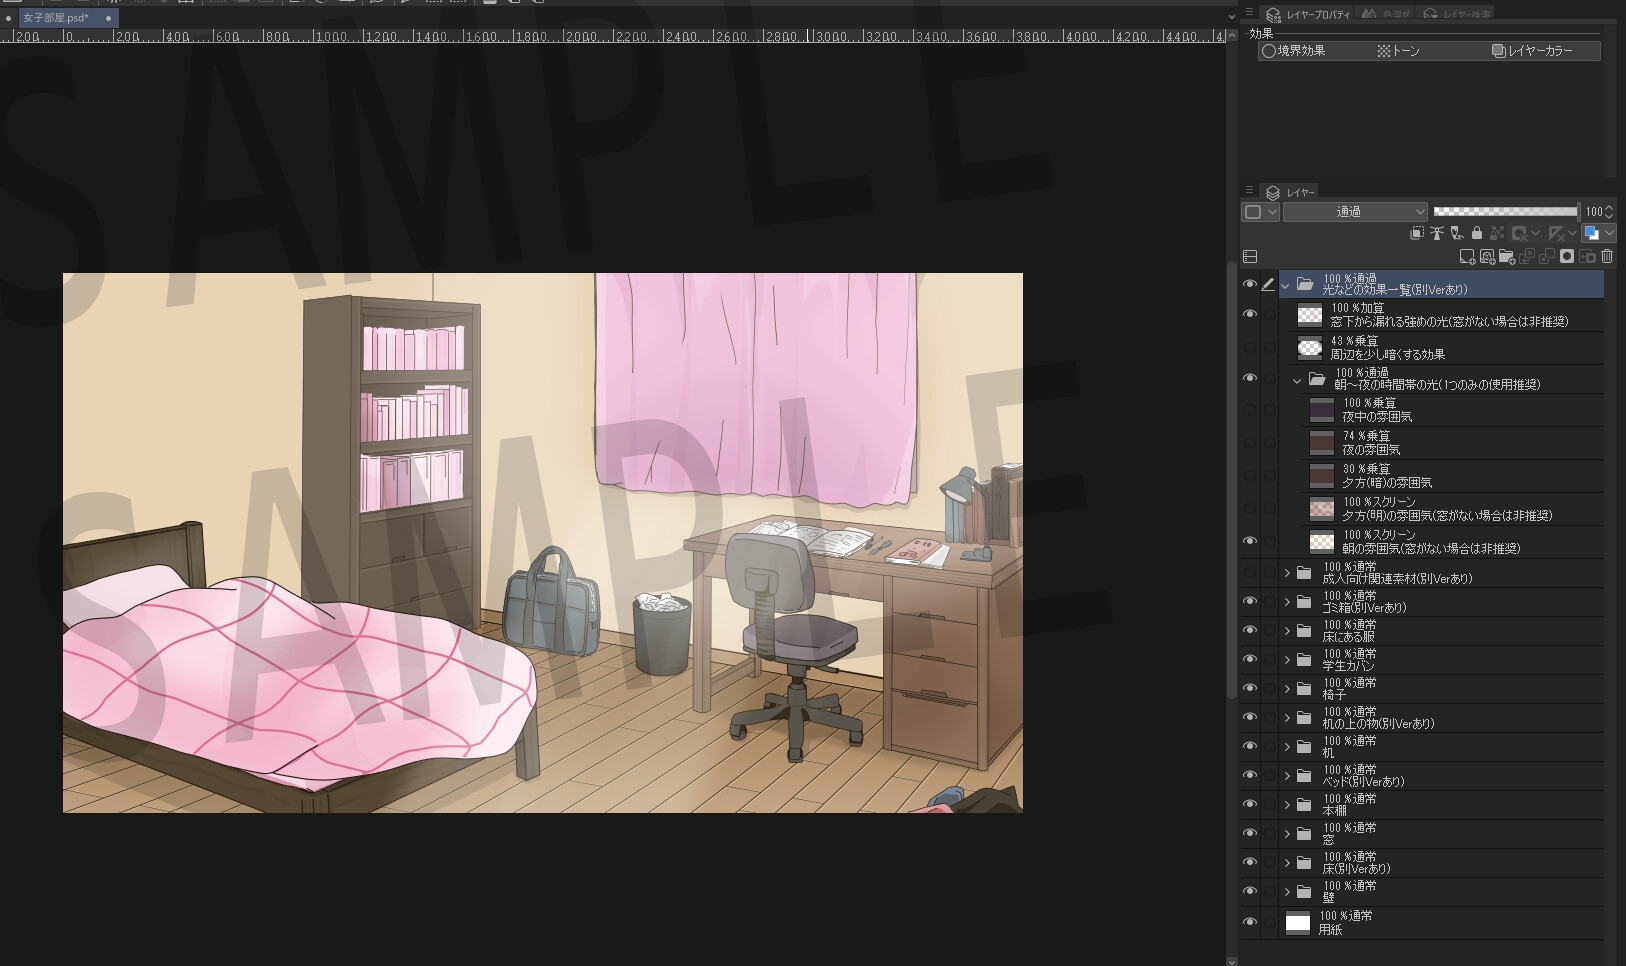
Task: Click the layer opacity slider
Action: pos(1505,212)
